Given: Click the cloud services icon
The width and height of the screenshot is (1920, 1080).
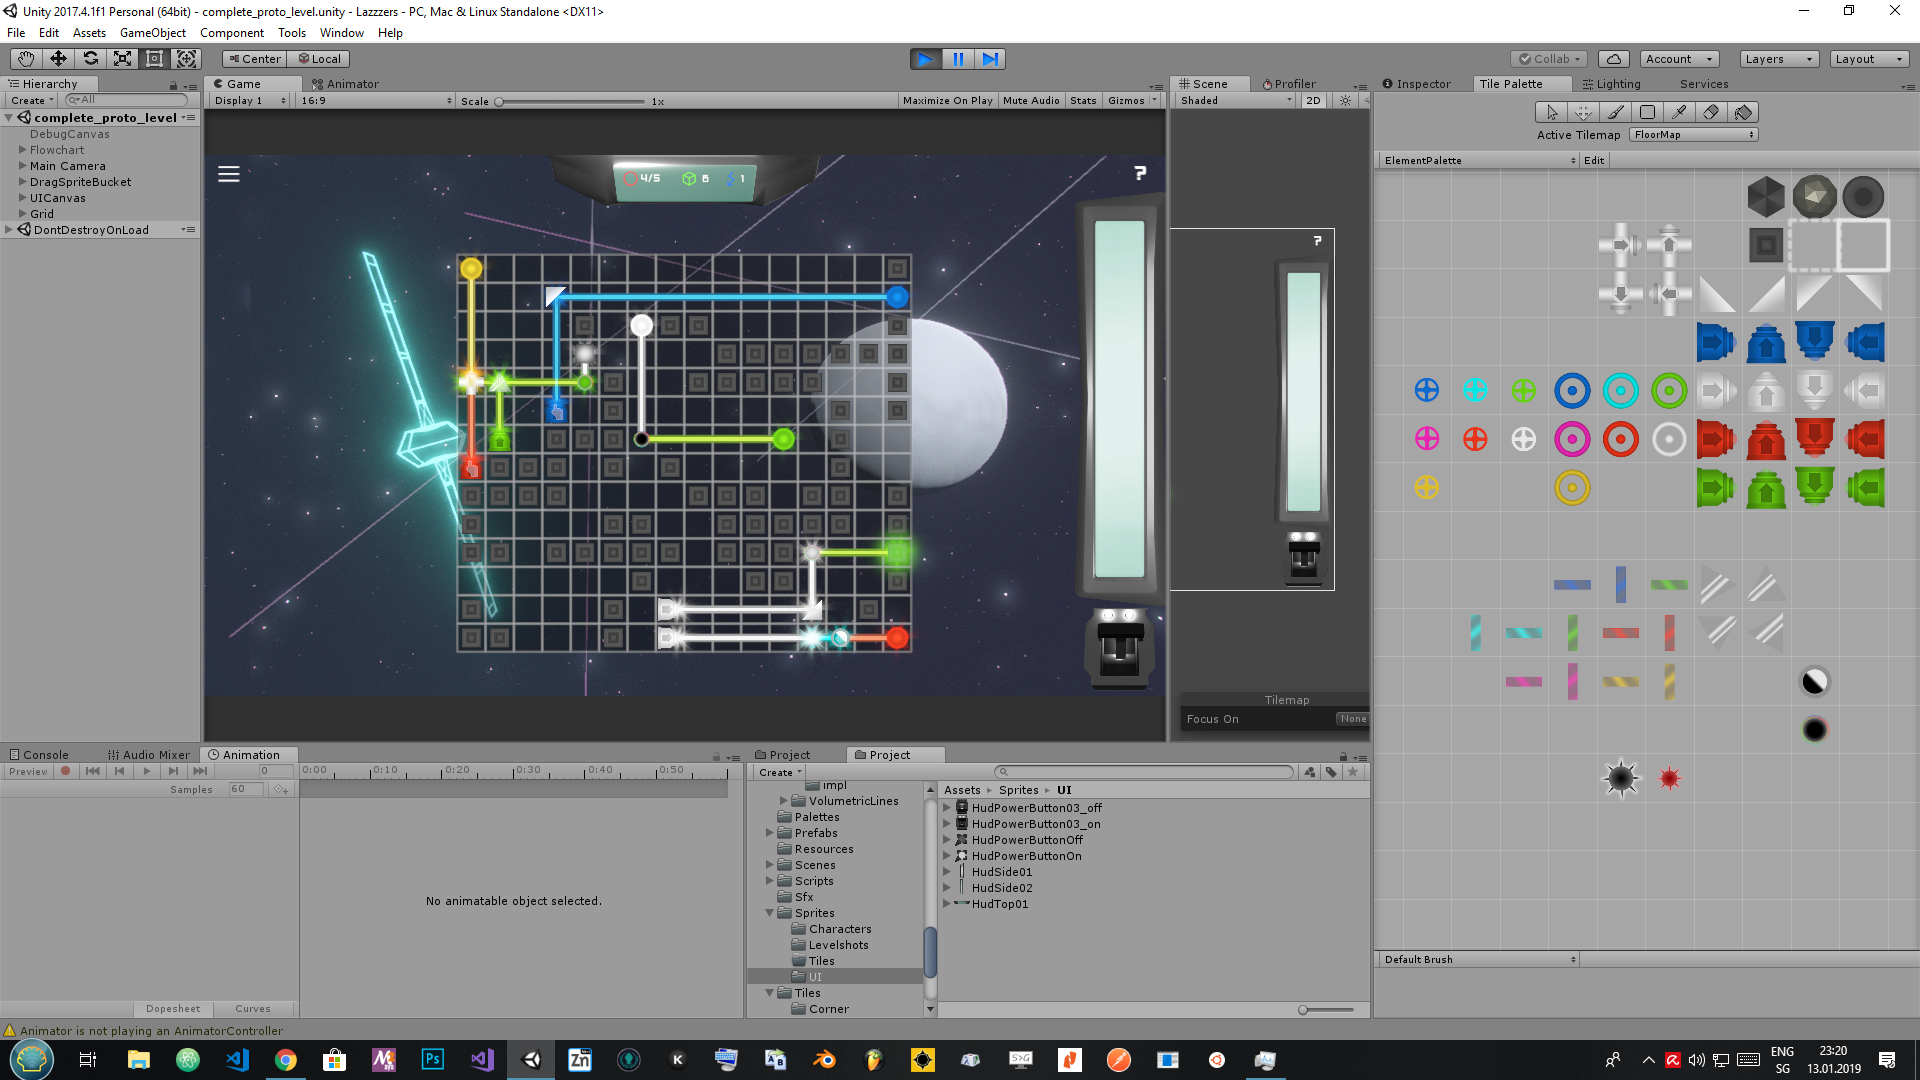Looking at the screenshot, I should coord(1613,59).
